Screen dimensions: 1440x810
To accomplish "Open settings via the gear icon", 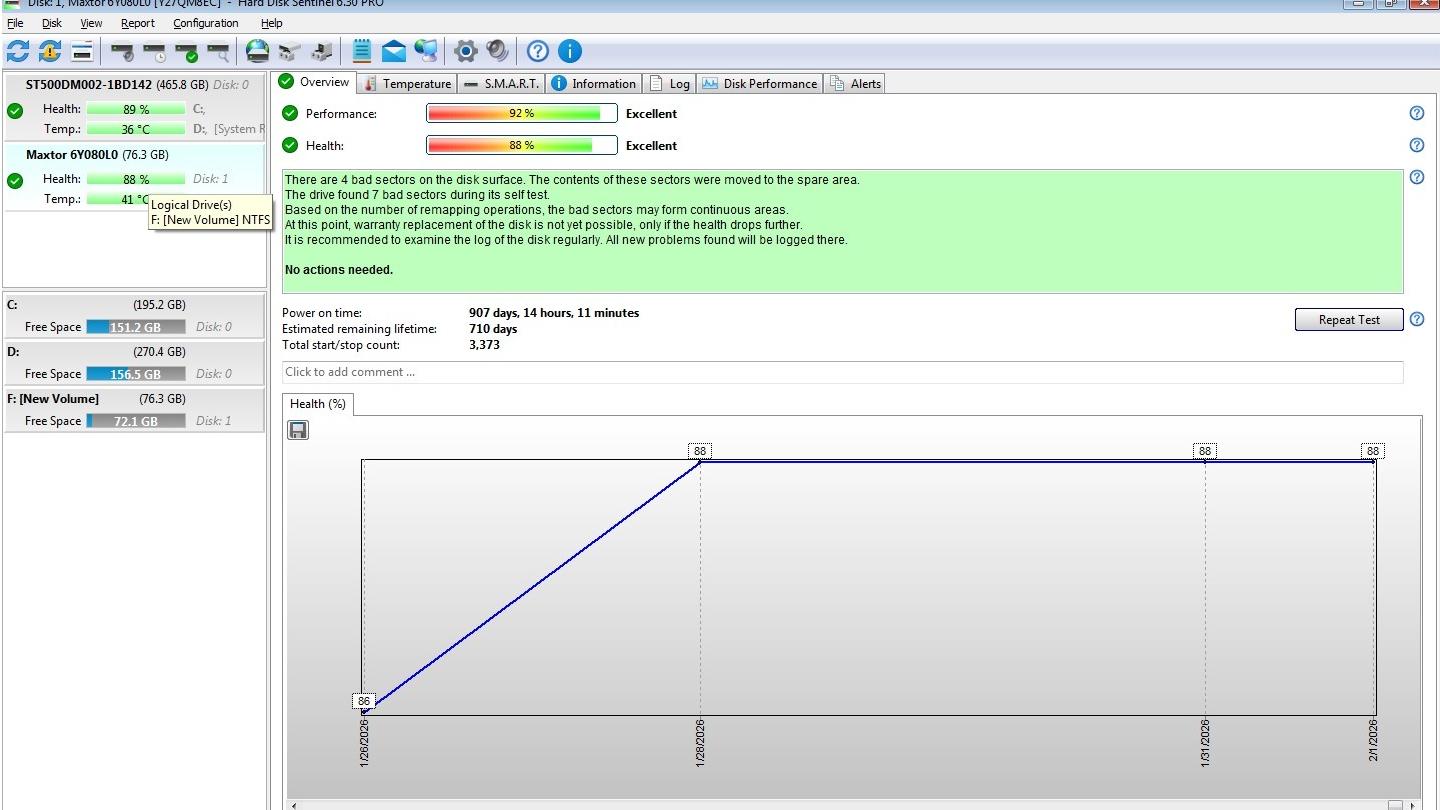I will click(465, 51).
